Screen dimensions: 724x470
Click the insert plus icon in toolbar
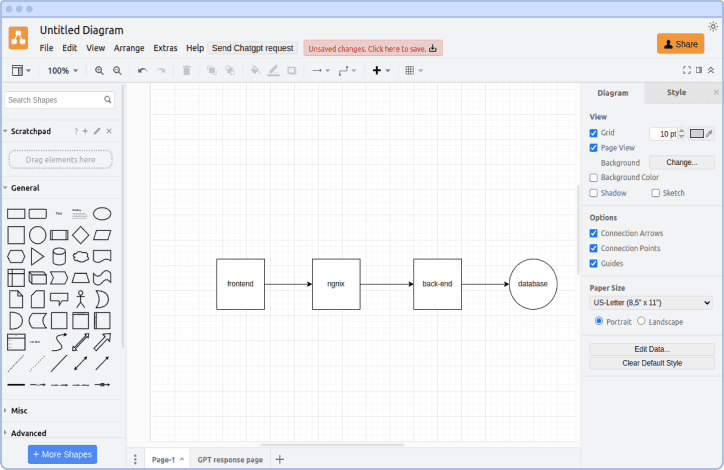click(377, 71)
